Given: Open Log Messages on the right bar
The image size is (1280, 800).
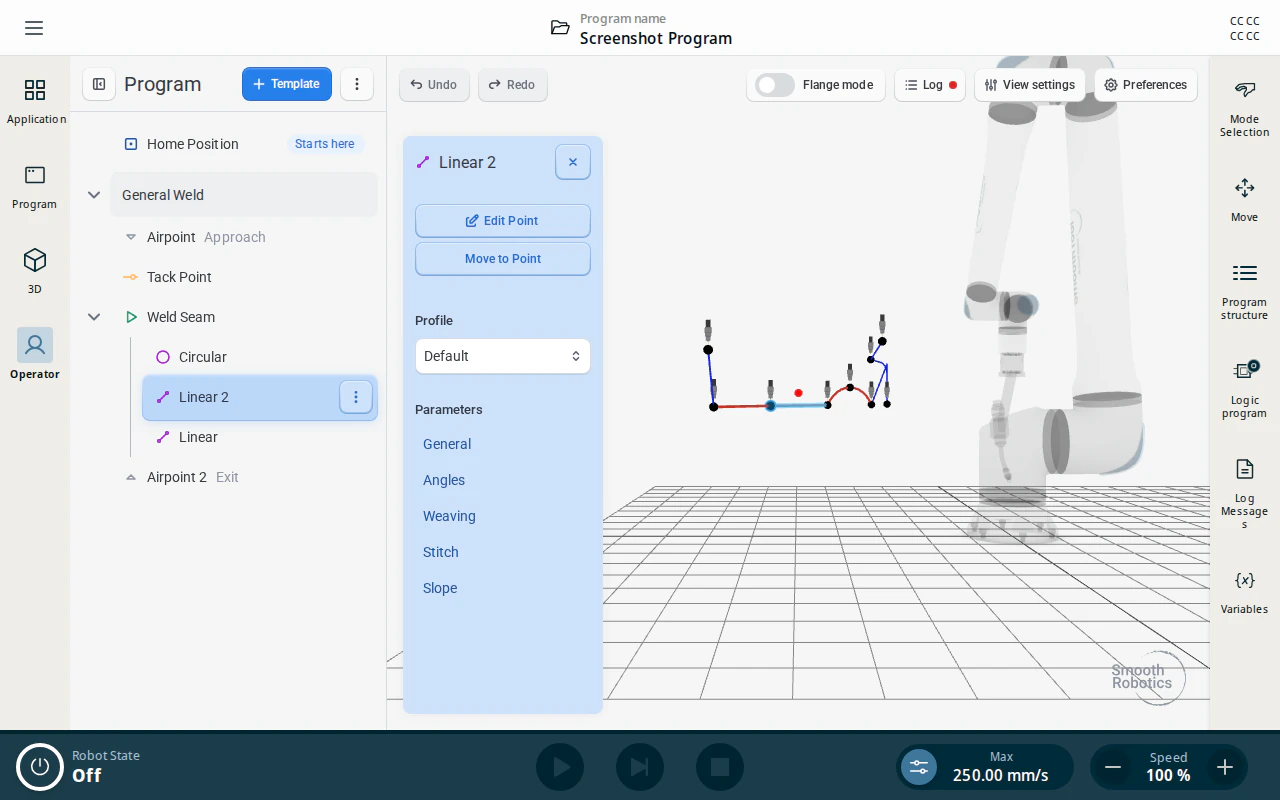Looking at the screenshot, I should click(1244, 493).
